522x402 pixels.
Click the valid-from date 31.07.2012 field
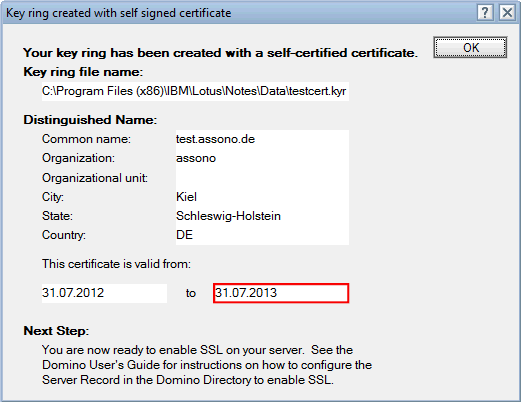(104, 293)
